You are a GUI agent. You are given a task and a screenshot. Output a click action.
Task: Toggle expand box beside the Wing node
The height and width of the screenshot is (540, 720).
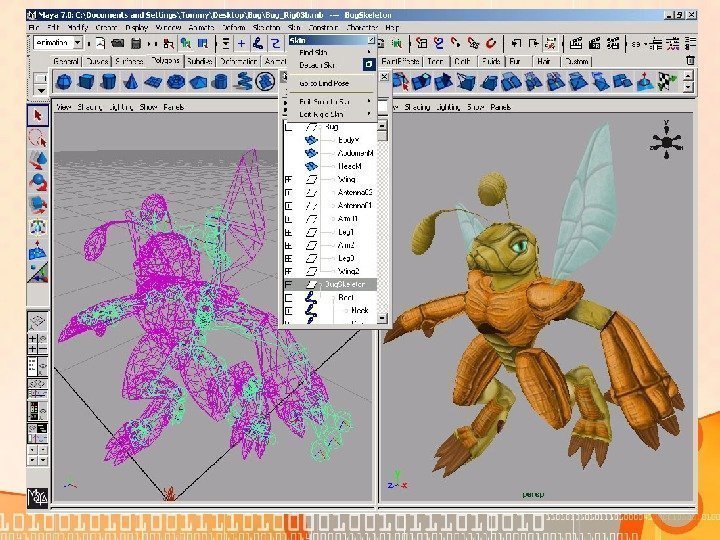tap(288, 180)
